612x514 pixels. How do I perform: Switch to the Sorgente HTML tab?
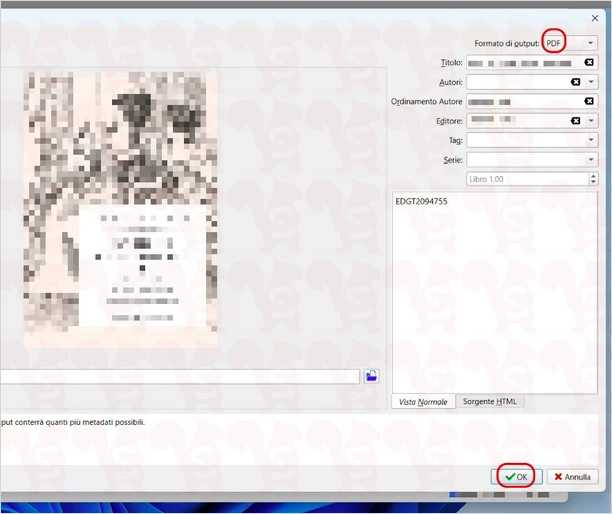489,401
